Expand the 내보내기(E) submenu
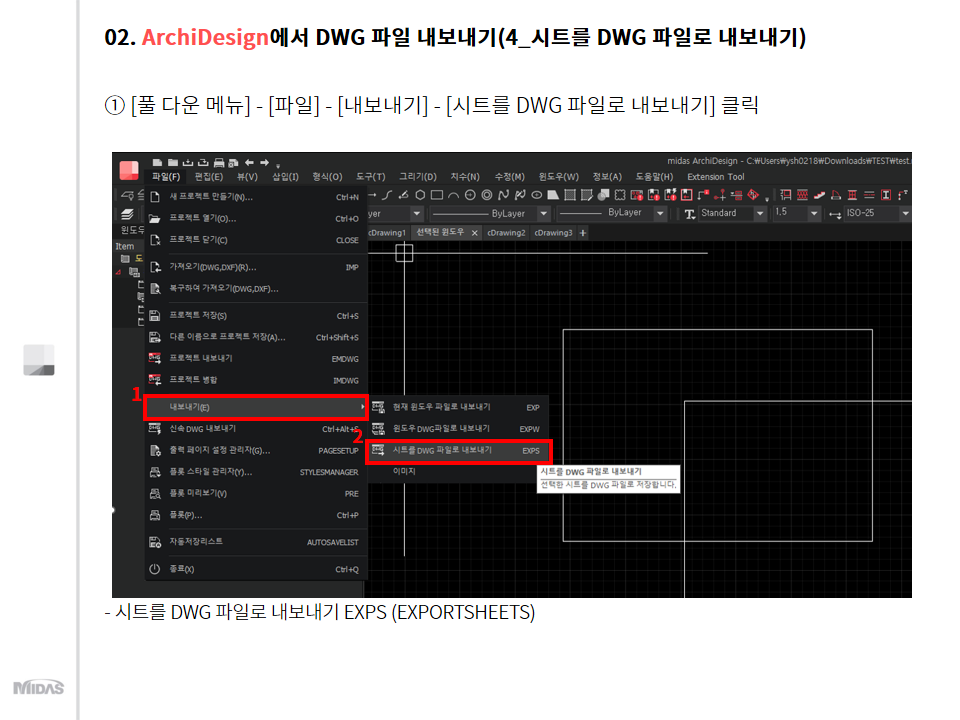Viewport: 960px width, 720px height. coord(256,407)
